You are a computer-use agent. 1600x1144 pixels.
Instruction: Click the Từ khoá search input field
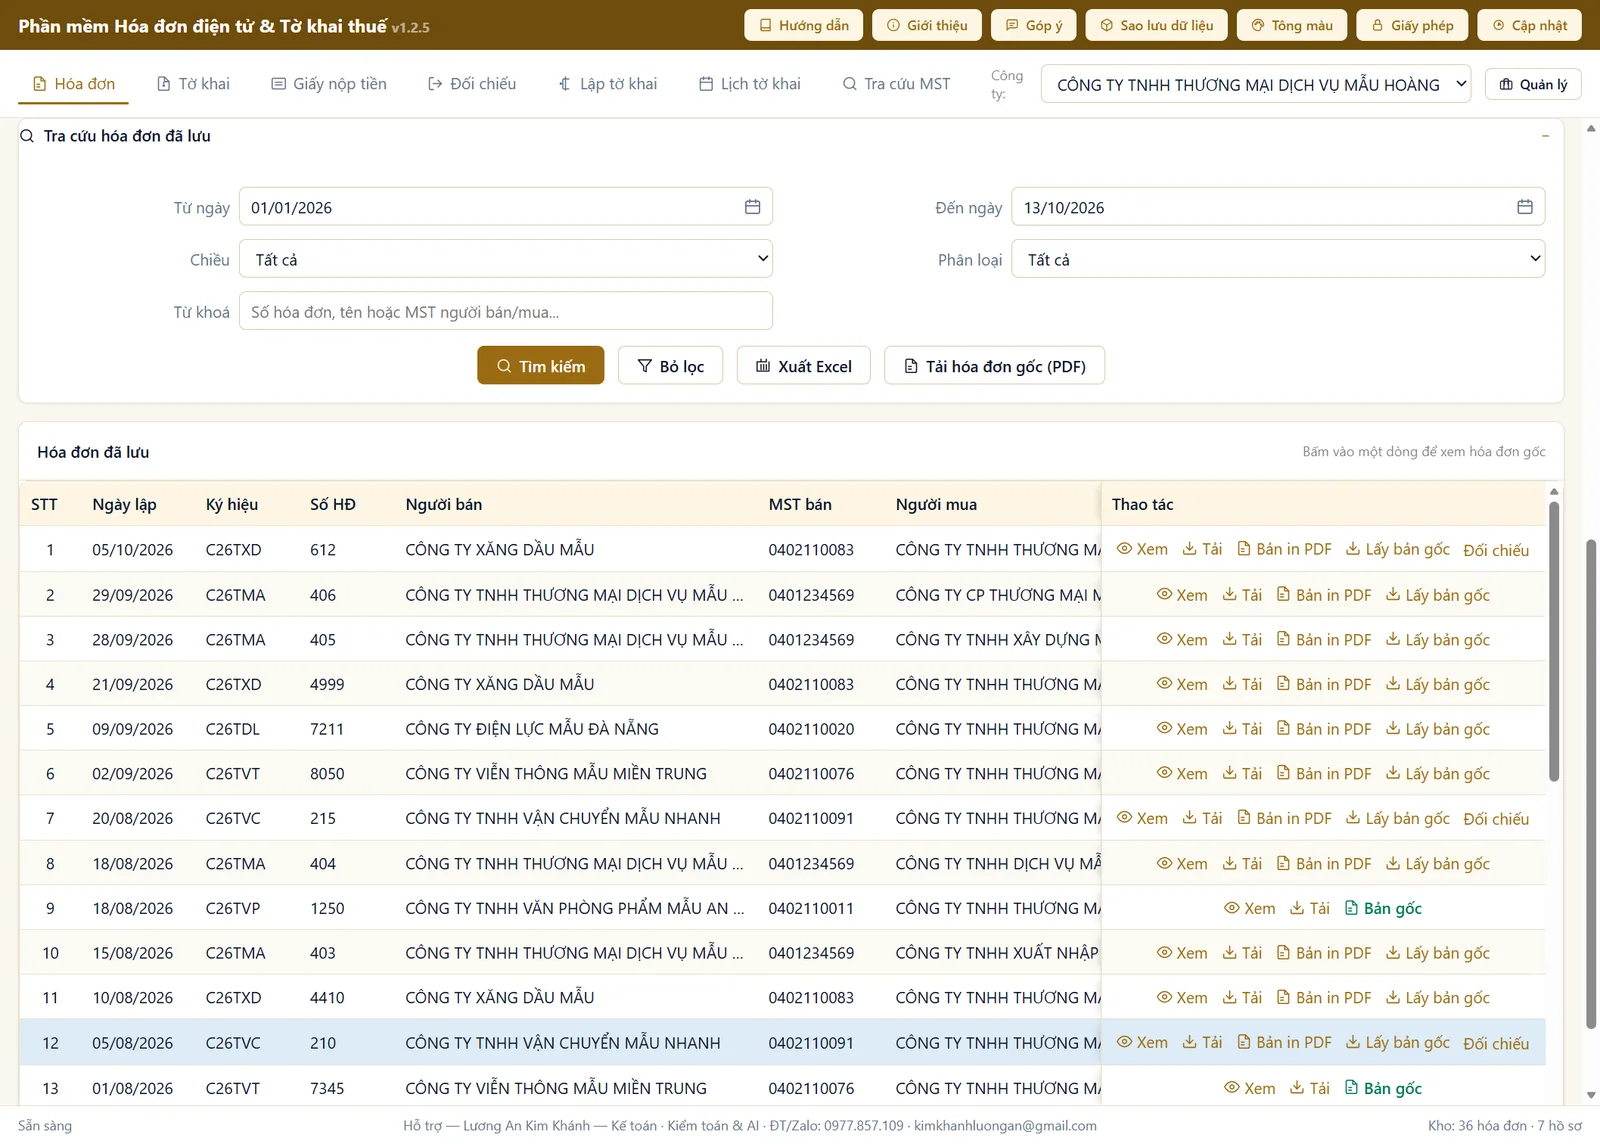coord(506,311)
